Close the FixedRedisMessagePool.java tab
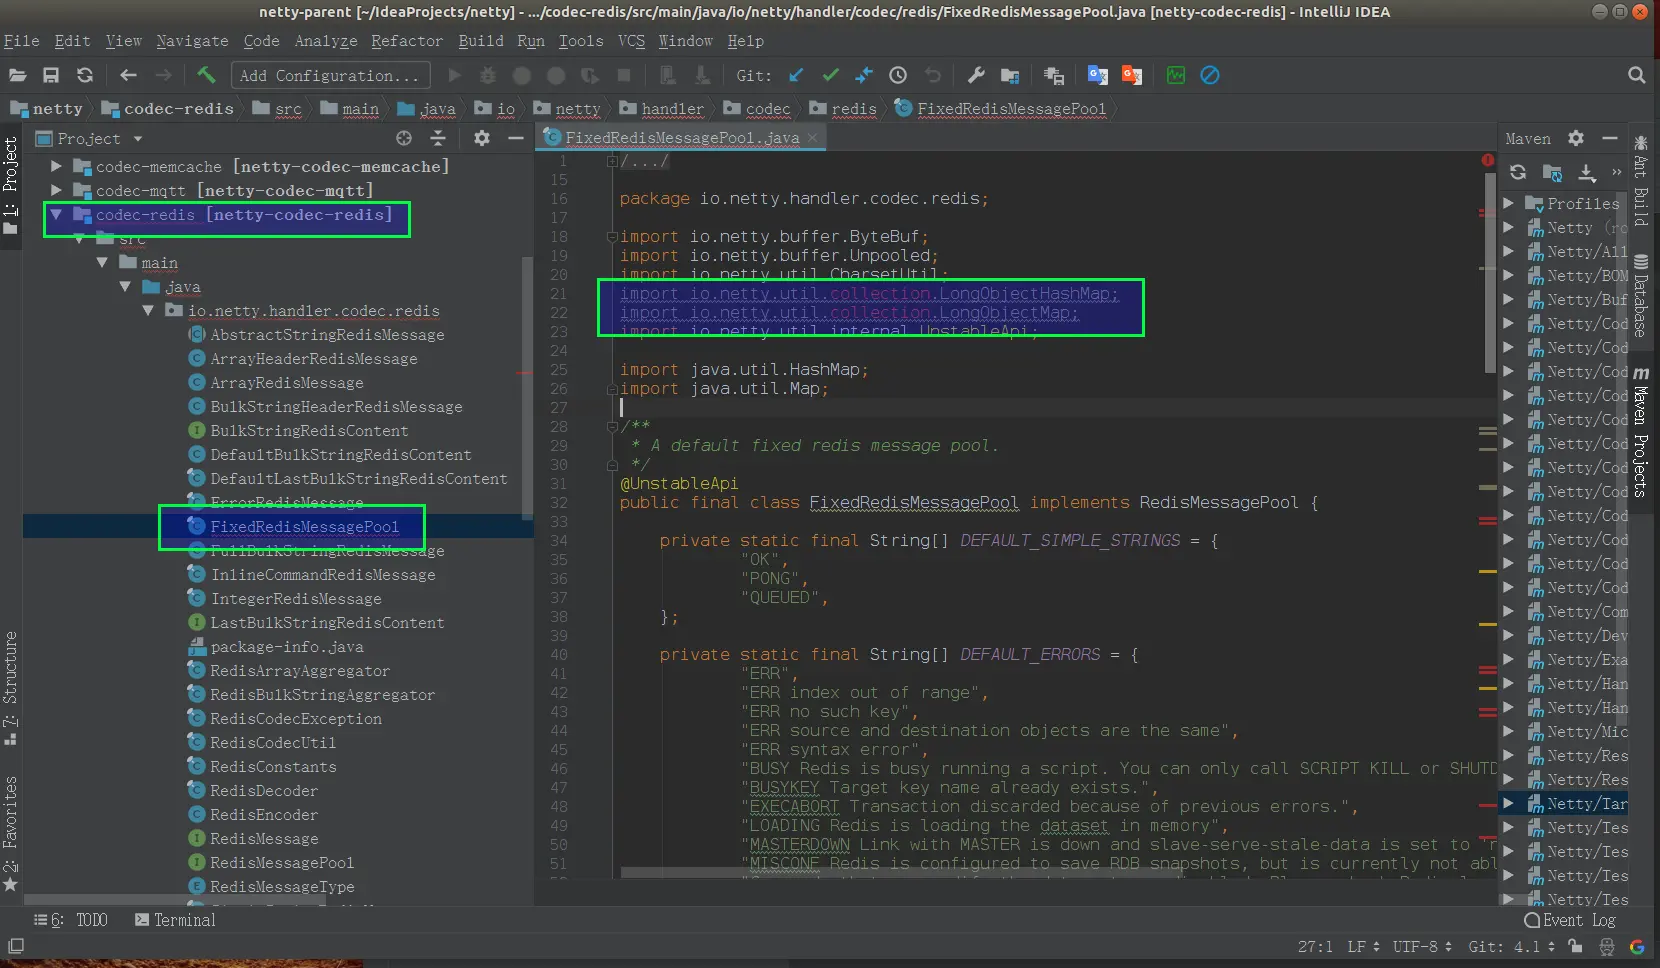The height and width of the screenshot is (968, 1660). point(813,138)
